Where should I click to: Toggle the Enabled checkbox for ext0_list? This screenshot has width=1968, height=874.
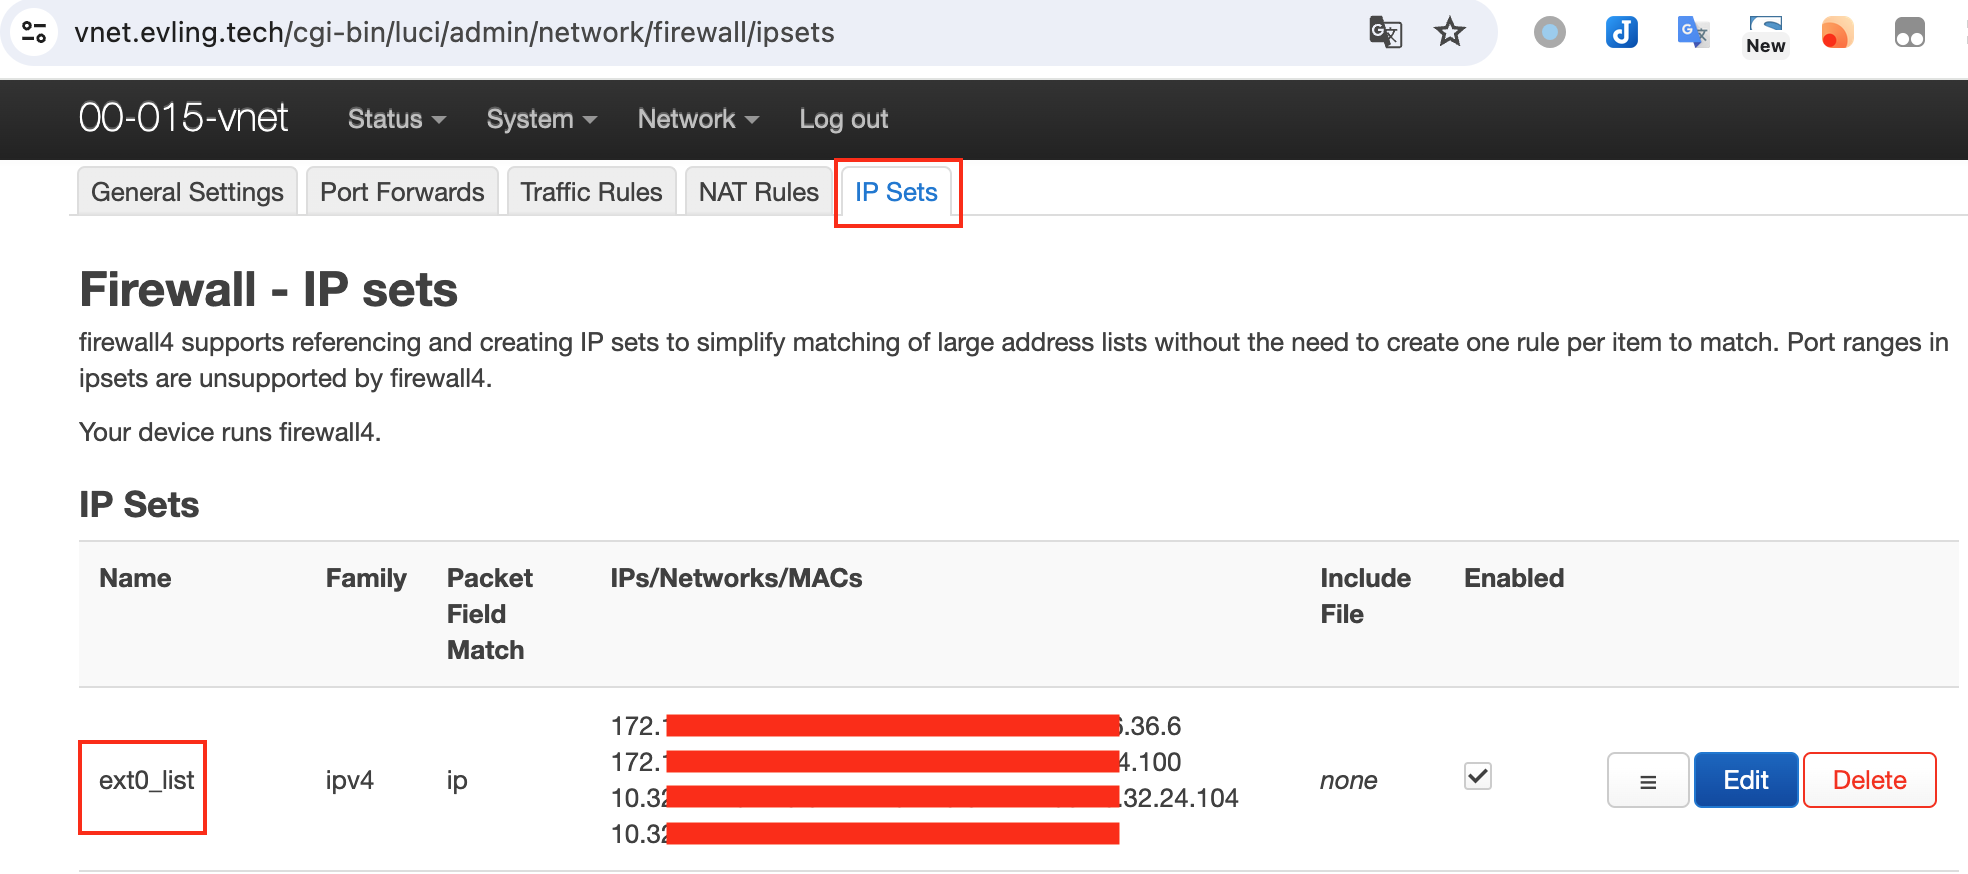coord(1477,776)
